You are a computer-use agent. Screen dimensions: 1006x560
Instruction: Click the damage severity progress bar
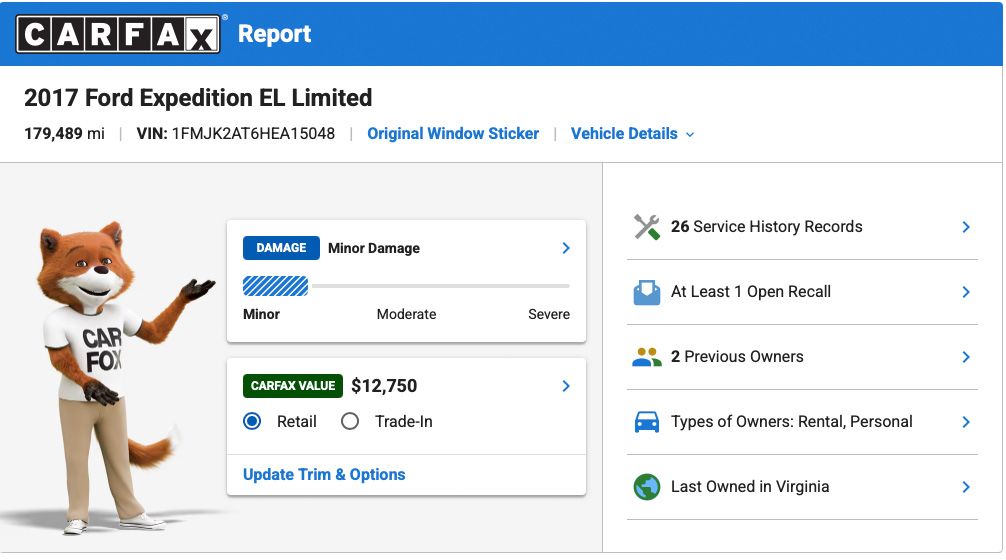(x=406, y=286)
